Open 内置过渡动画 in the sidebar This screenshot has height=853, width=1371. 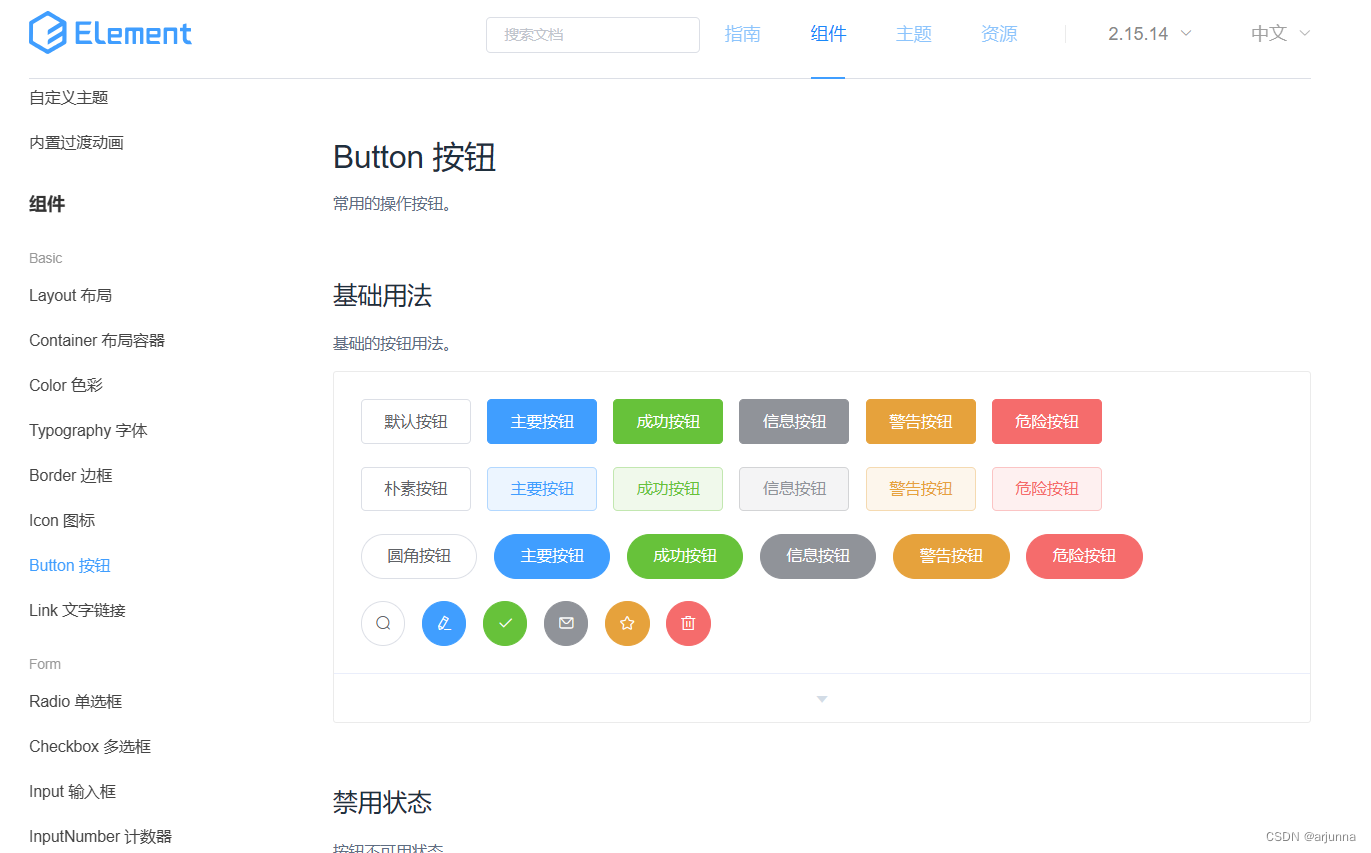(x=76, y=142)
